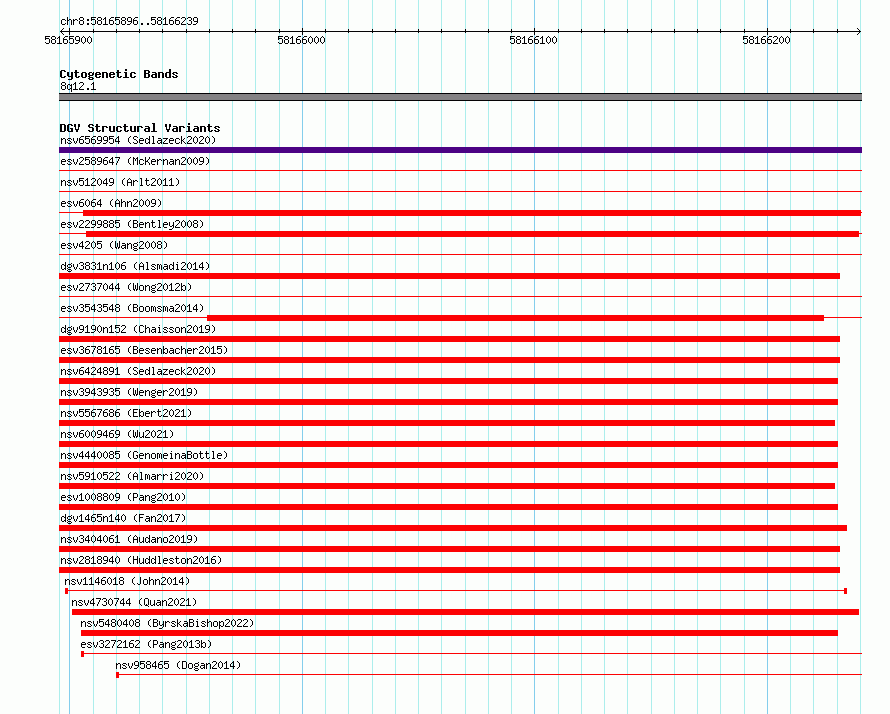Image resolution: width=890 pixels, height=714 pixels.
Task: Open nsv3943935 (Wenger2019) variant
Action: click(129, 392)
